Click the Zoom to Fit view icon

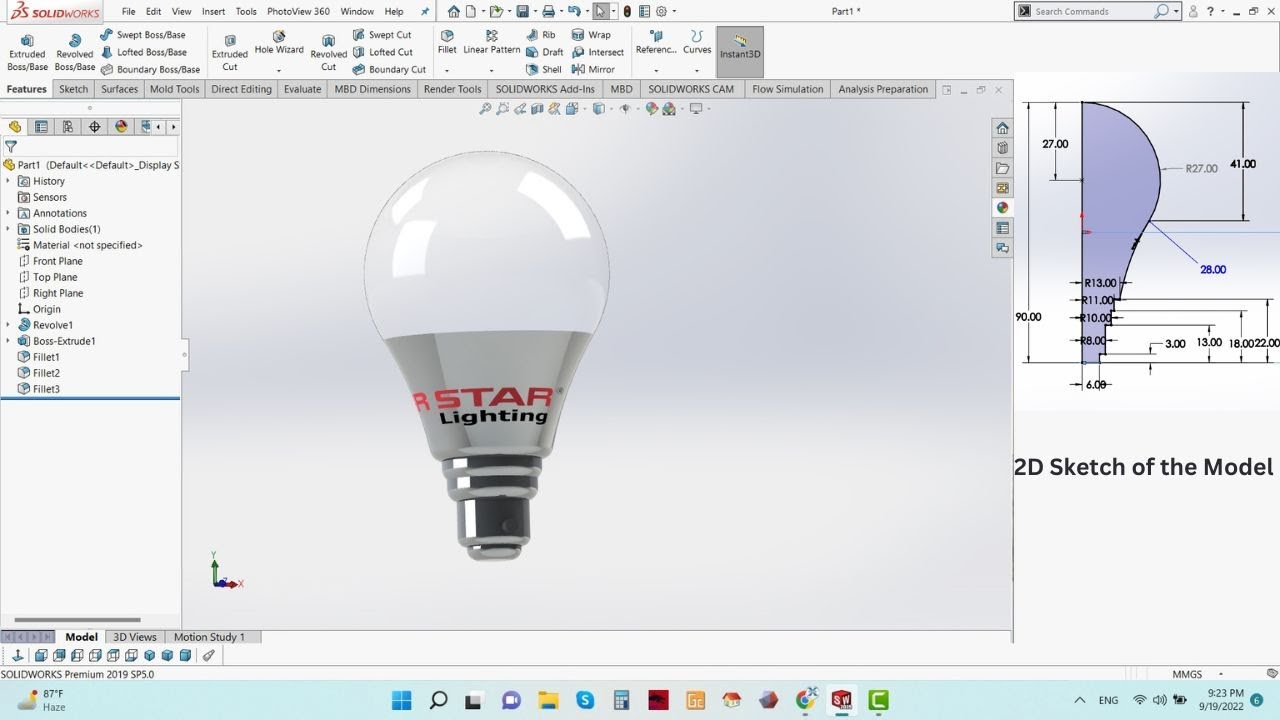coord(486,109)
